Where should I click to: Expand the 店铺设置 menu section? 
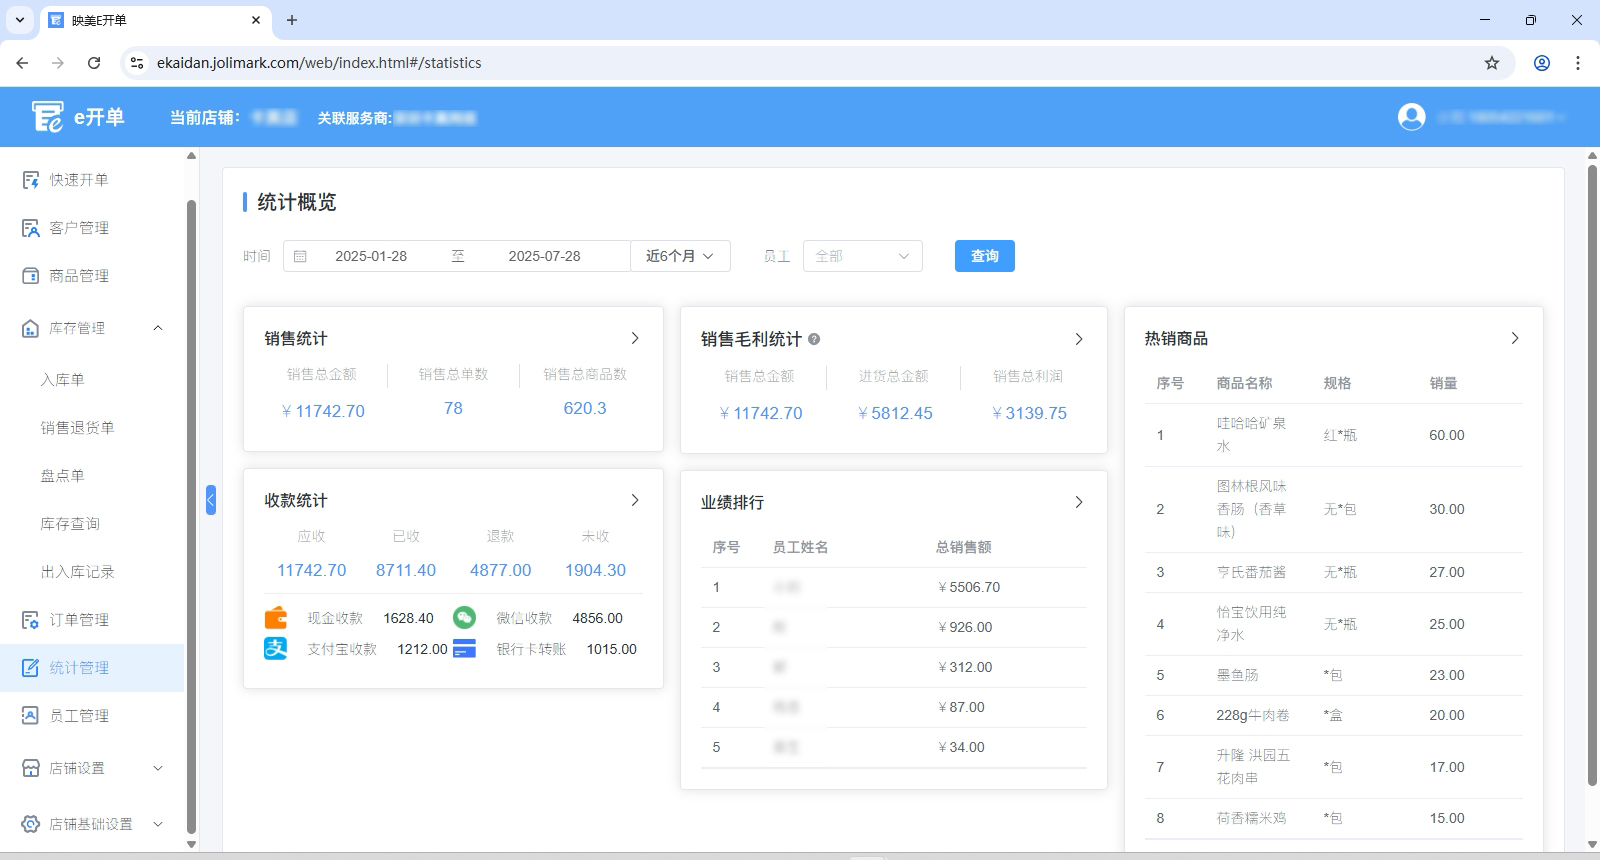click(158, 768)
